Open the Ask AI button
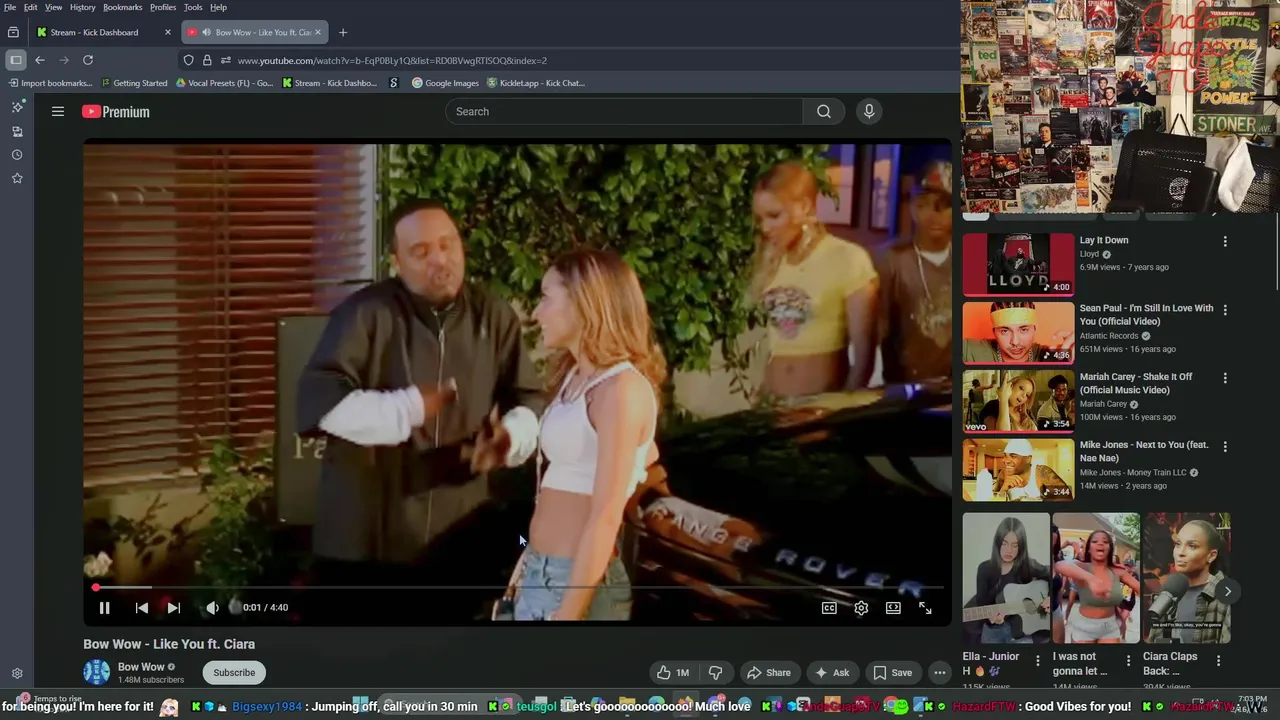1280x720 pixels. click(x=832, y=673)
